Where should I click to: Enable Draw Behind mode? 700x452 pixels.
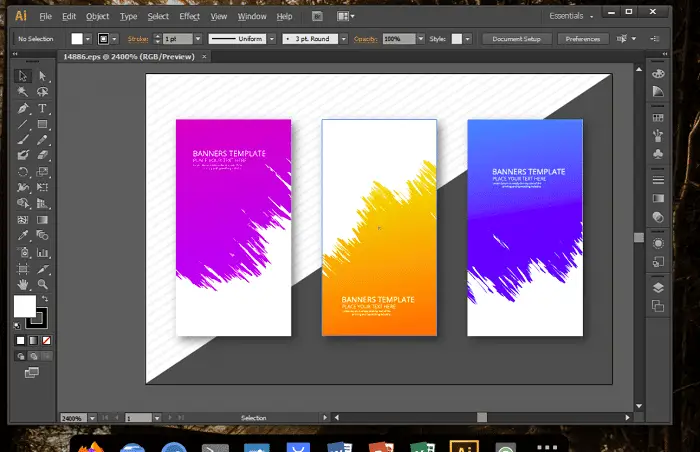(33, 356)
